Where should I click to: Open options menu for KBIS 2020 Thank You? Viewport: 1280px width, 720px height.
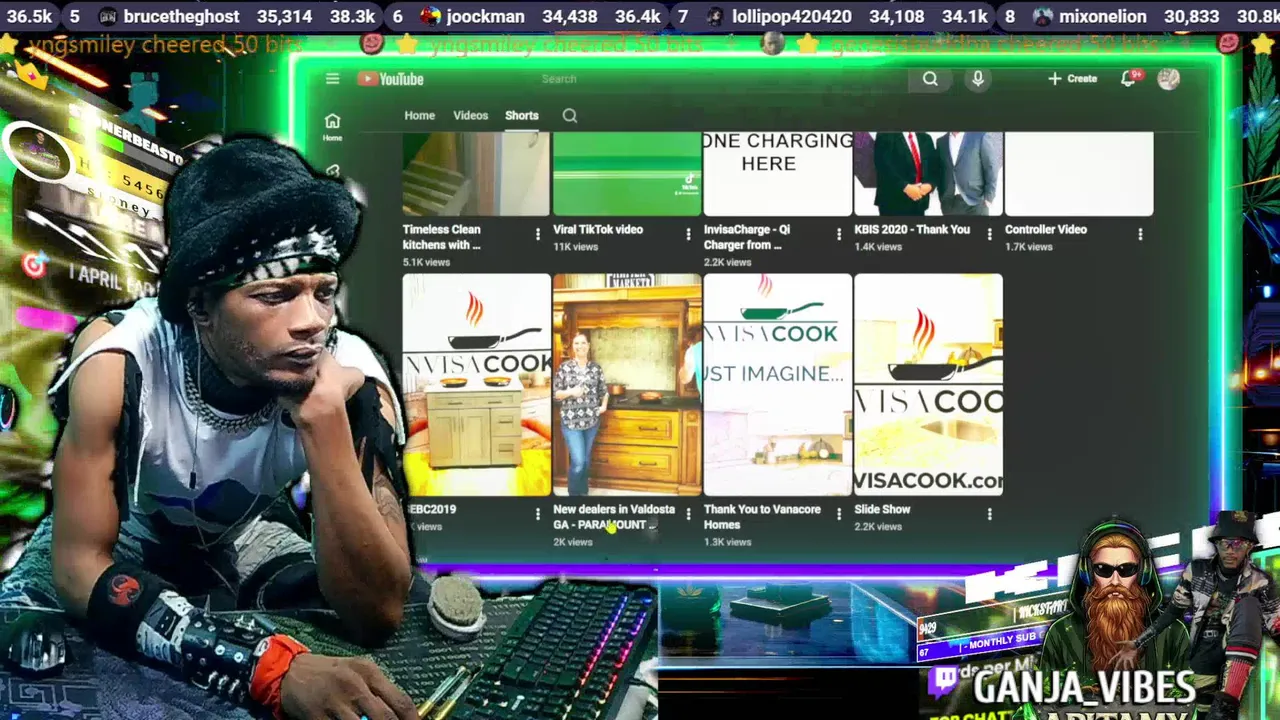[x=990, y=234]
